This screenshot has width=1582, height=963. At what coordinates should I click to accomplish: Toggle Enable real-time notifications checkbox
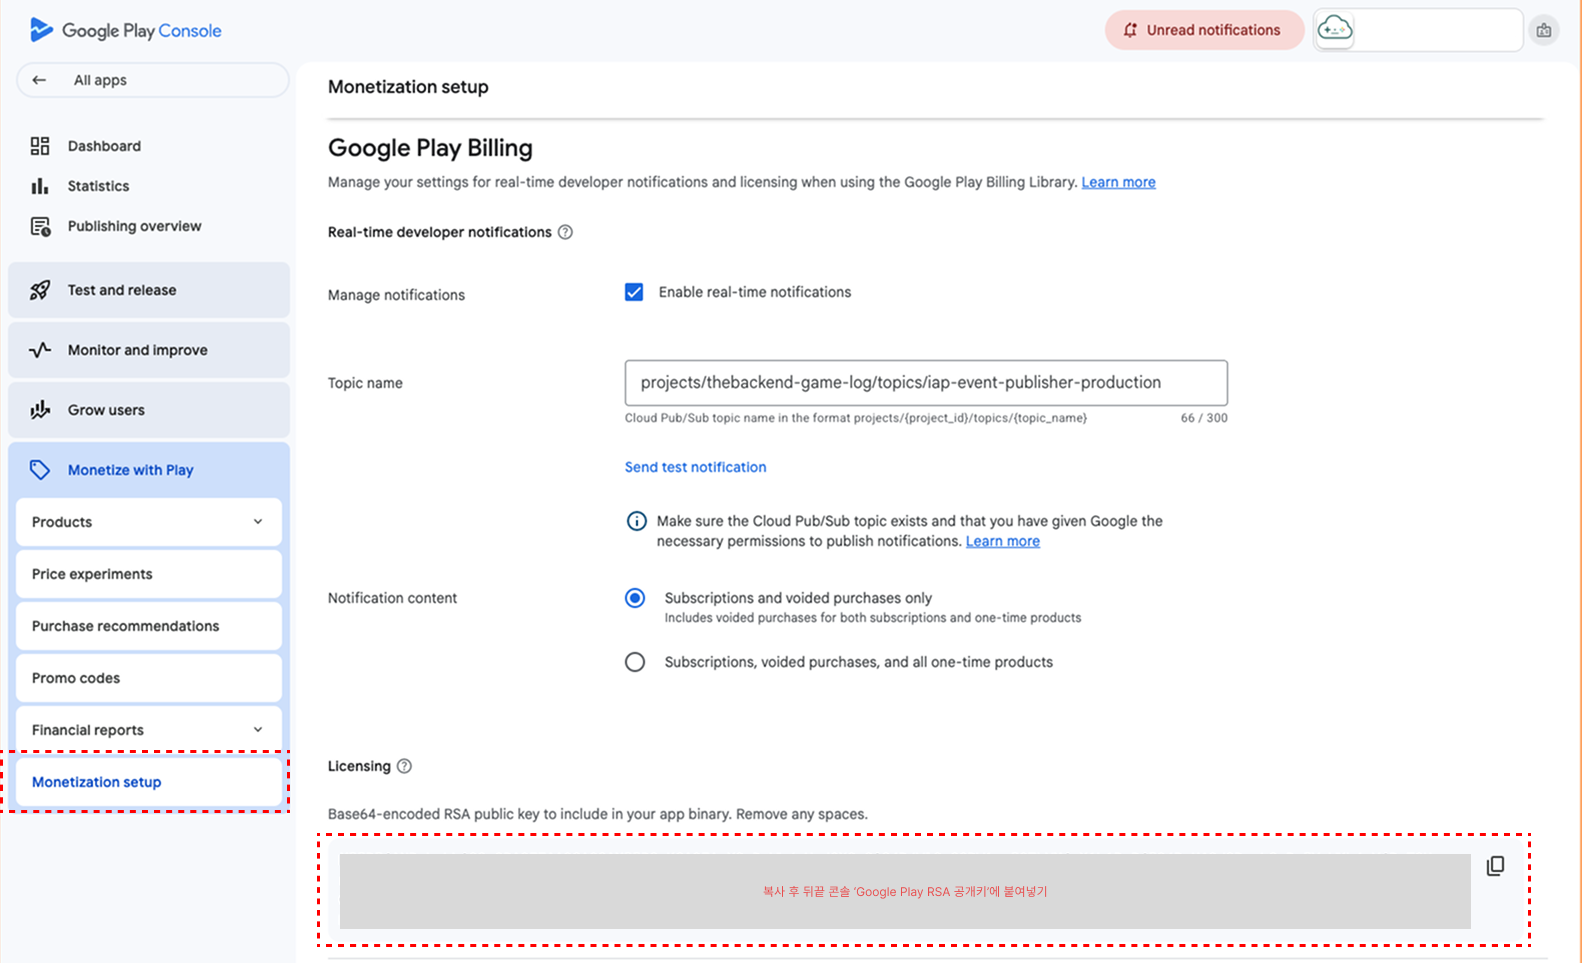coord(634,292)
